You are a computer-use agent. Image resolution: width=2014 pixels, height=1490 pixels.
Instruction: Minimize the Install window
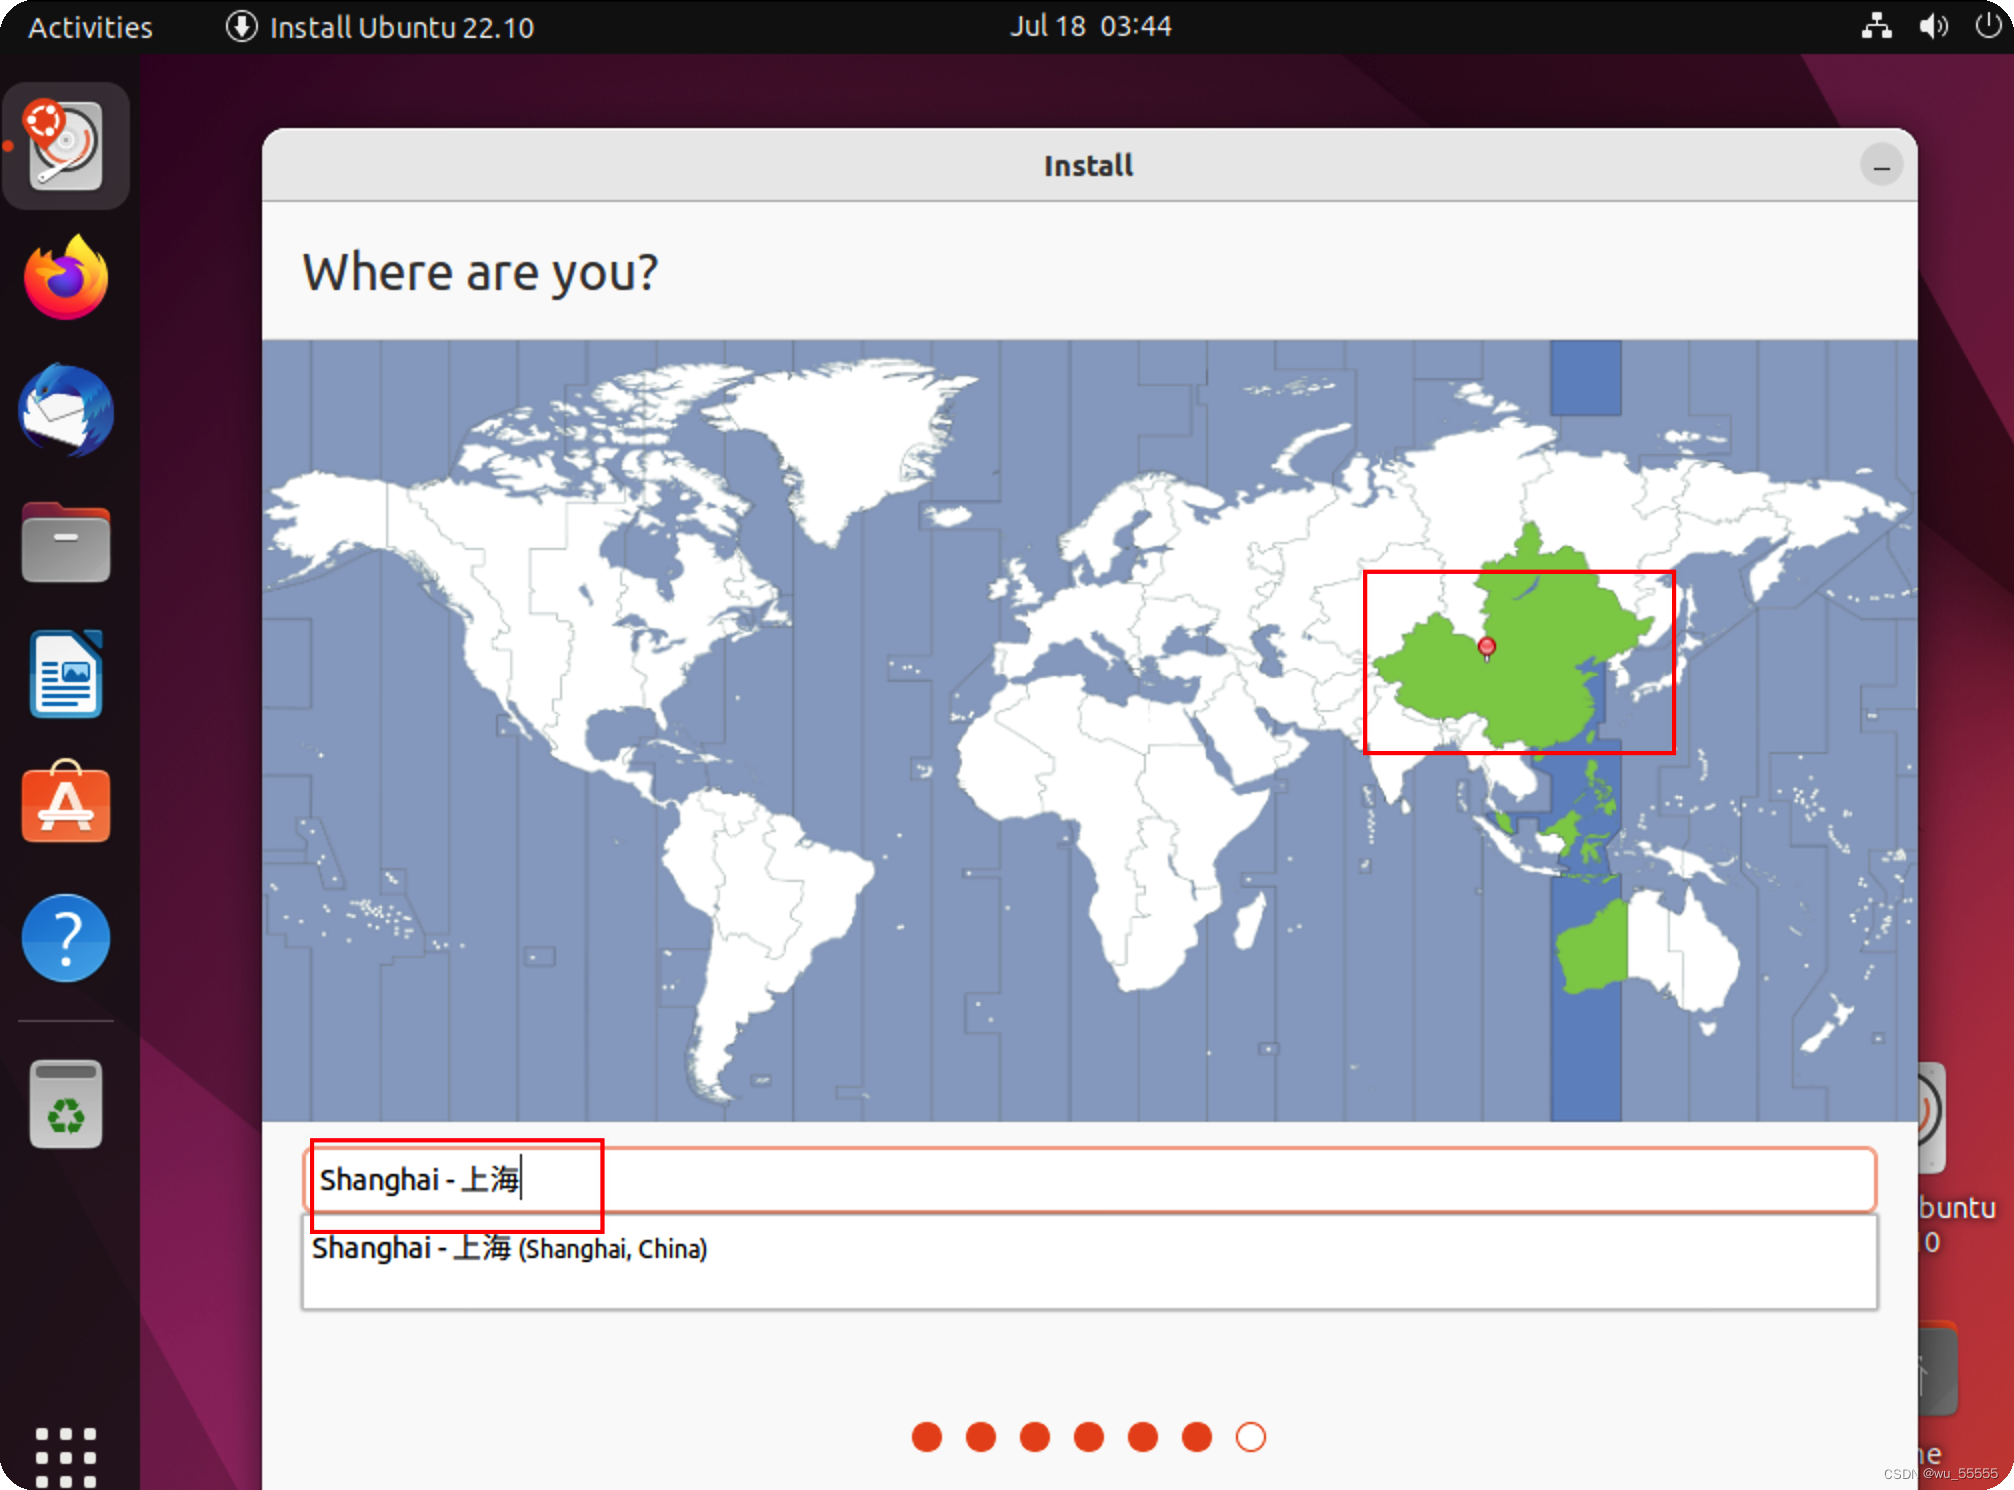[x=1881, y=166]
